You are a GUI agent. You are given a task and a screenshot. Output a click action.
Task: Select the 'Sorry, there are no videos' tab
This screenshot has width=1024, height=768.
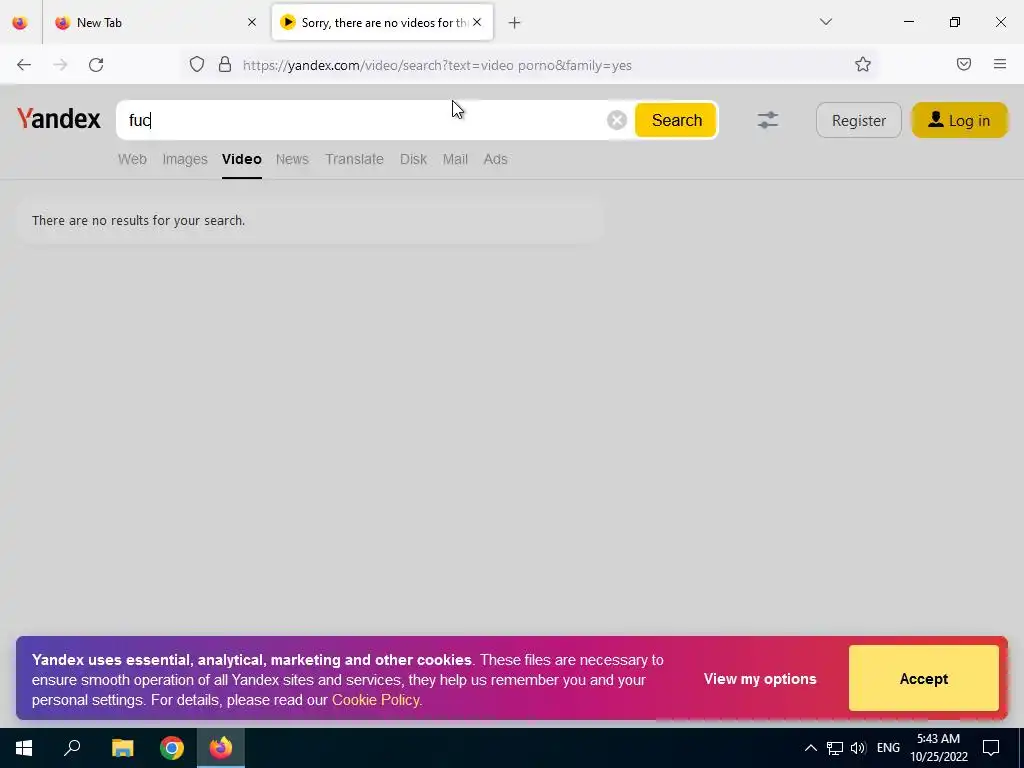[x=382, y=22]
